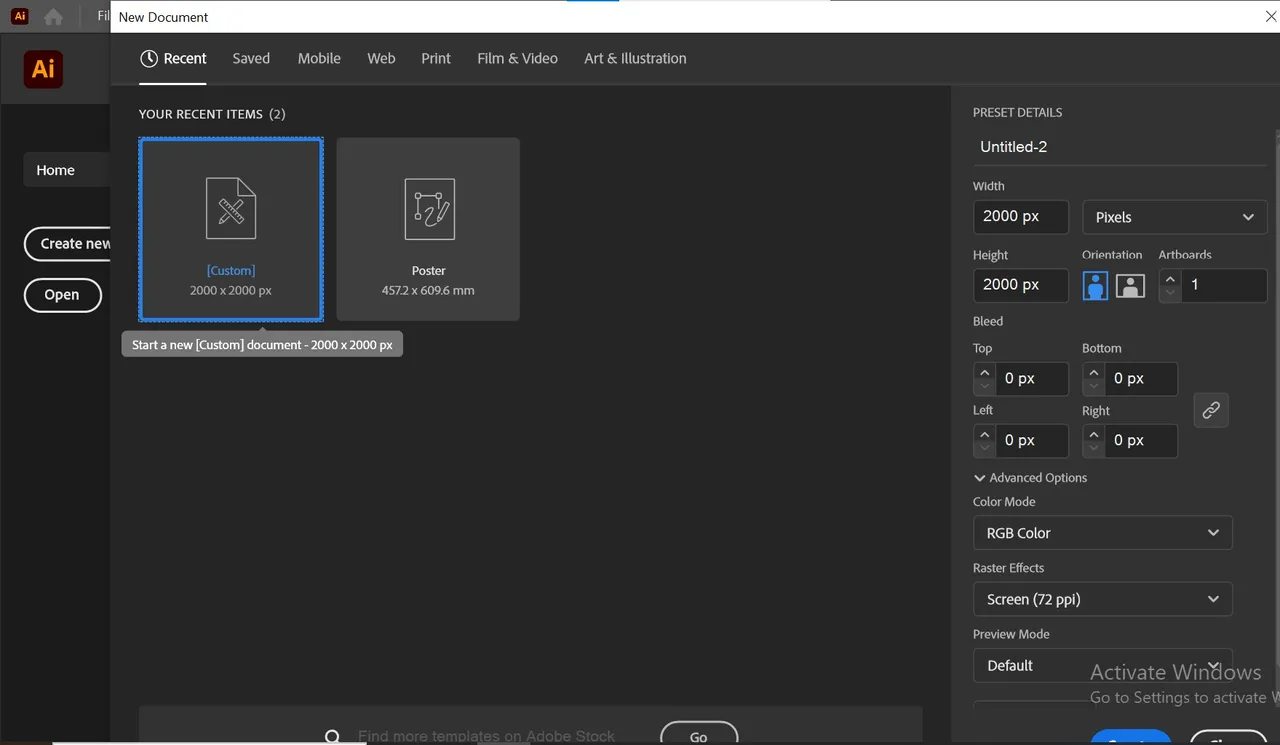Click the search magnifier icon for Adobe Stock
This screenshot has height=745, width=1280.
pos(333,737)
